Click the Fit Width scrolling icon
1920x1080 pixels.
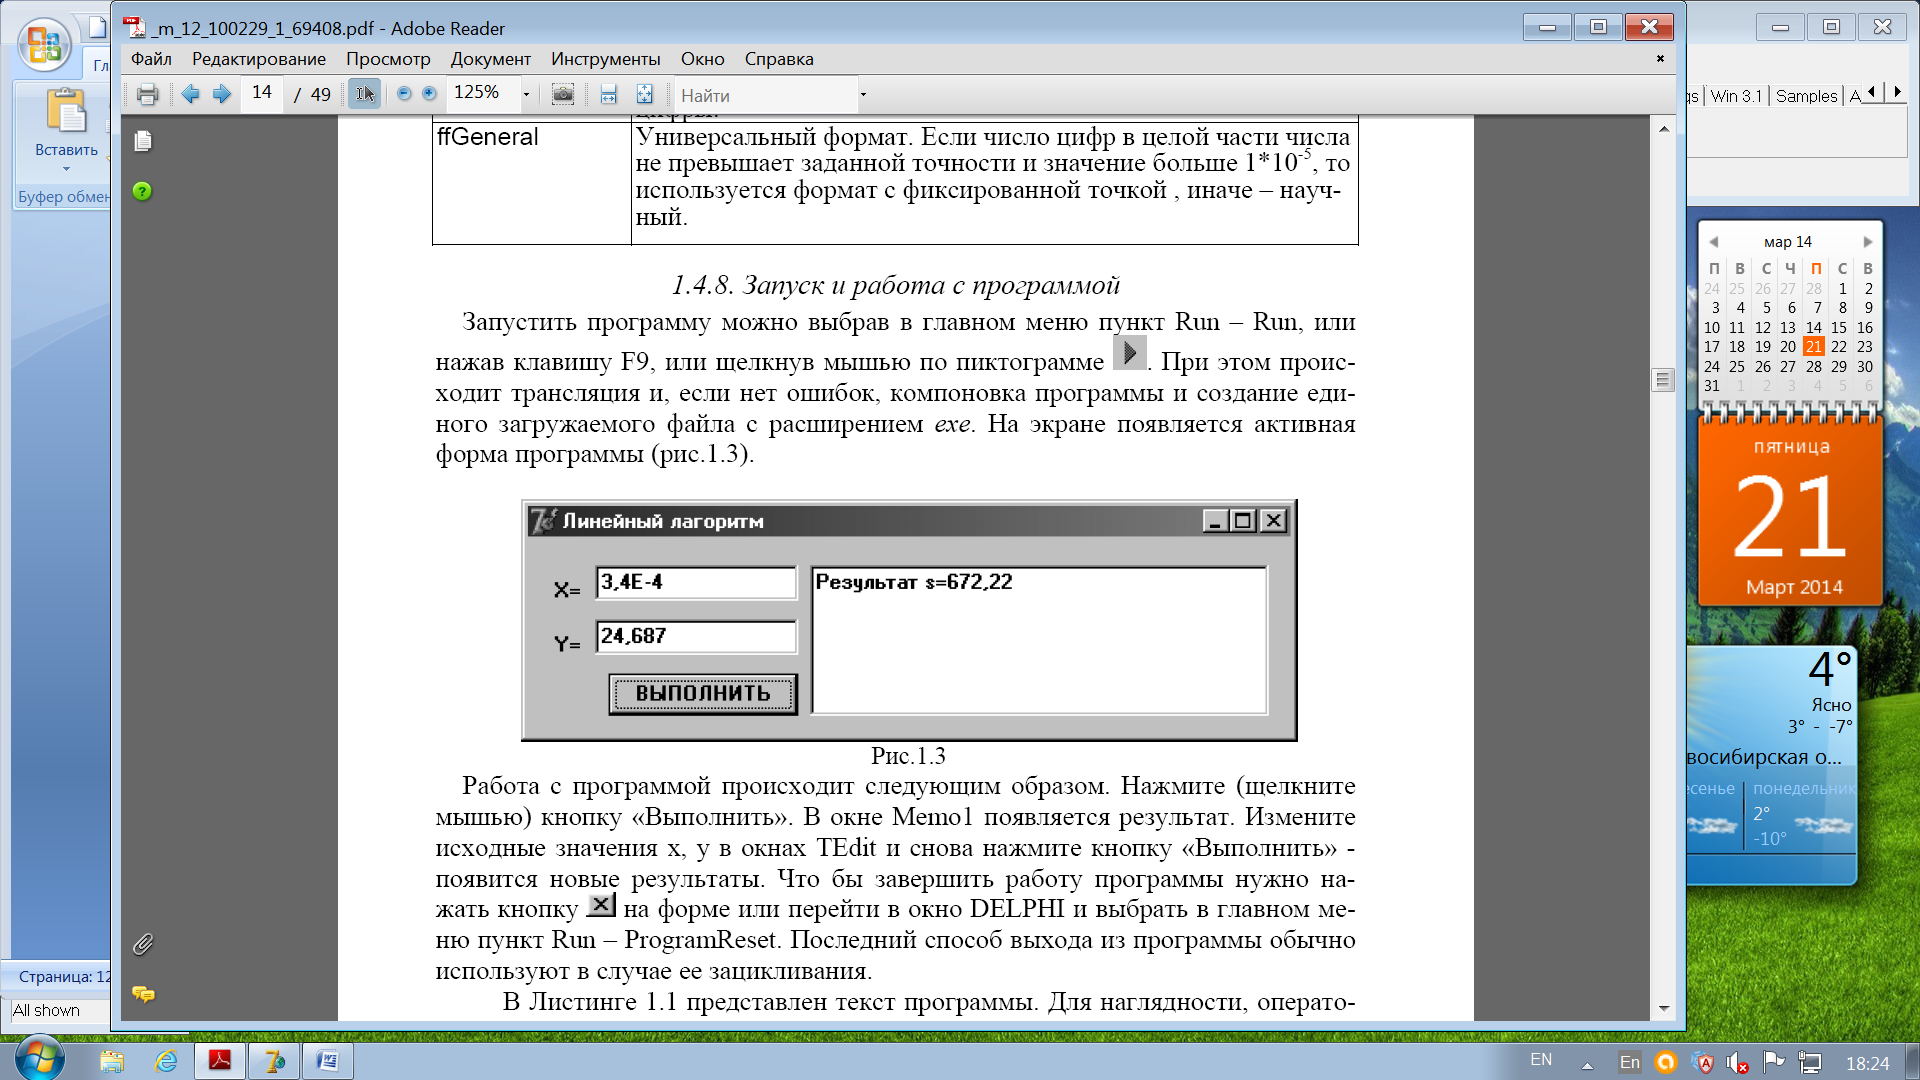(608, 95)
